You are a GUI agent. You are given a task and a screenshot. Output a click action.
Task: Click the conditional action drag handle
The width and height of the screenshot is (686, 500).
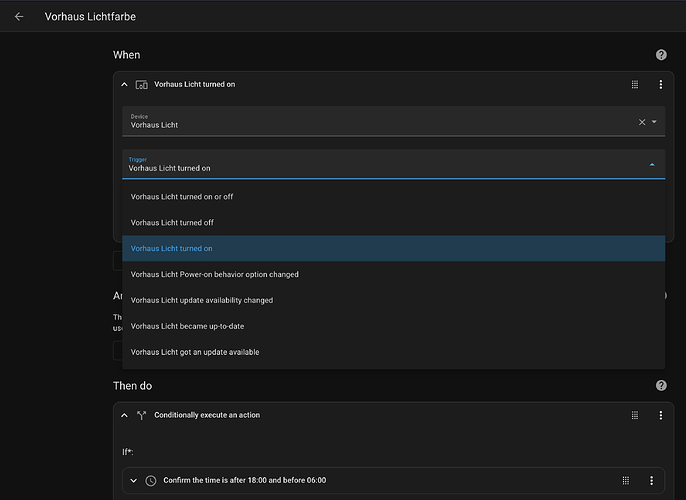(x=635, y=415)
